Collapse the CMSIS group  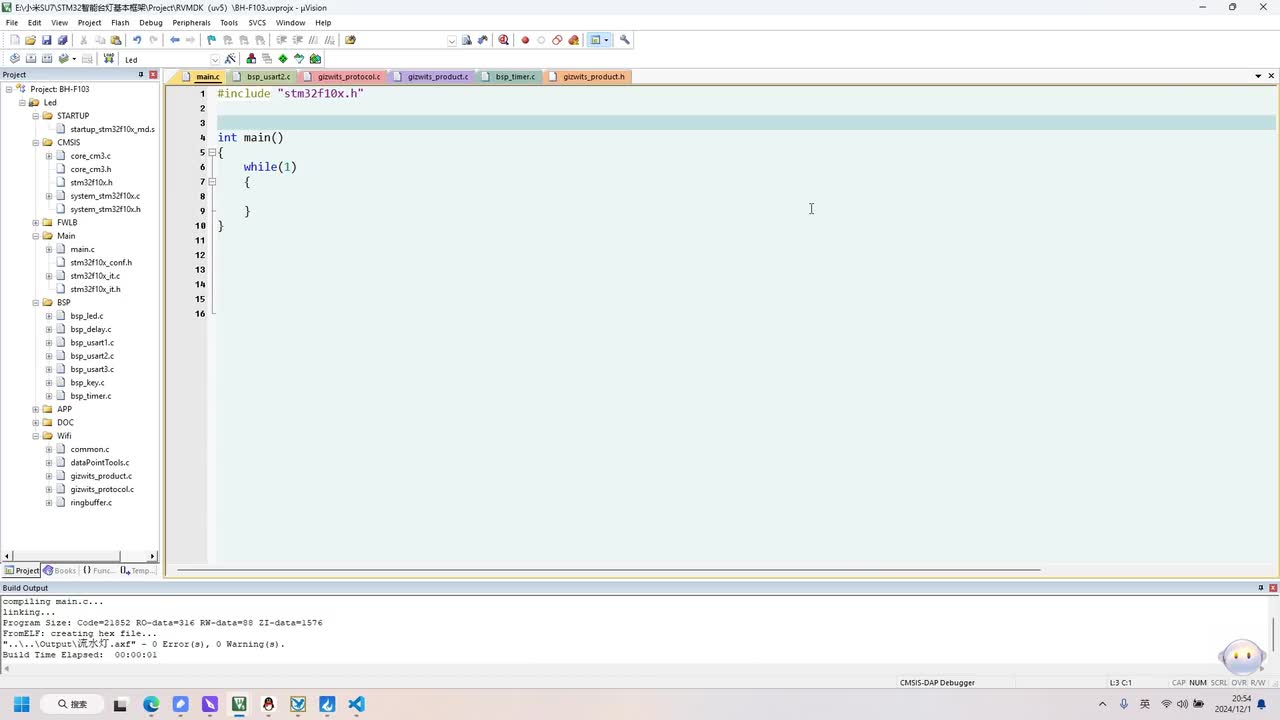click(x=36, y=142)
